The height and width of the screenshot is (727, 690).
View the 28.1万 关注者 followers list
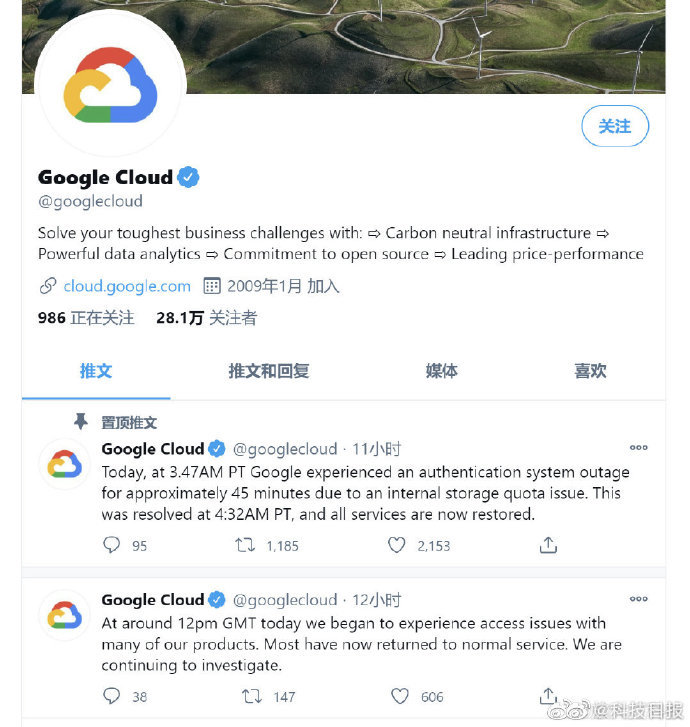pyautogui.click(x=206, y=318)
